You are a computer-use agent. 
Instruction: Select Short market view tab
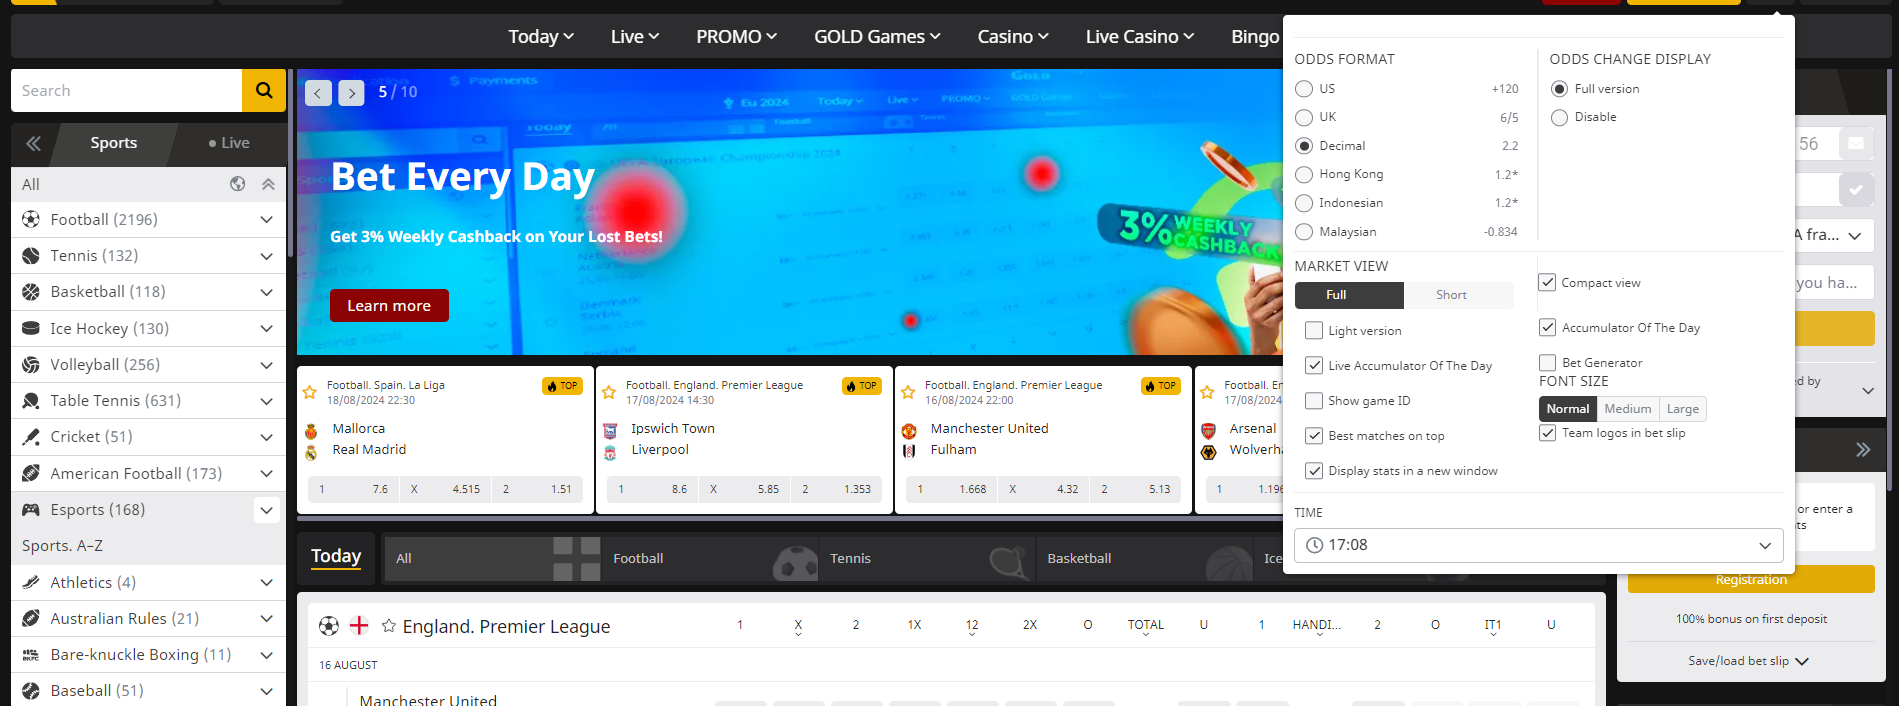coord(1451,295)
